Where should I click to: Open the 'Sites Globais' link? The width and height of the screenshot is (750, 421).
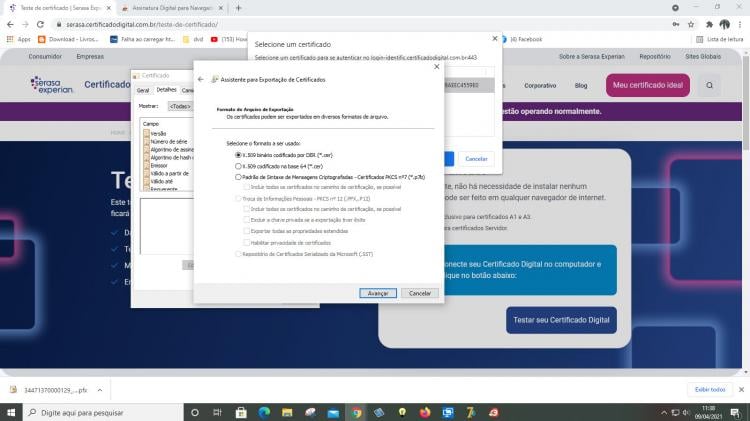point(703,56)
